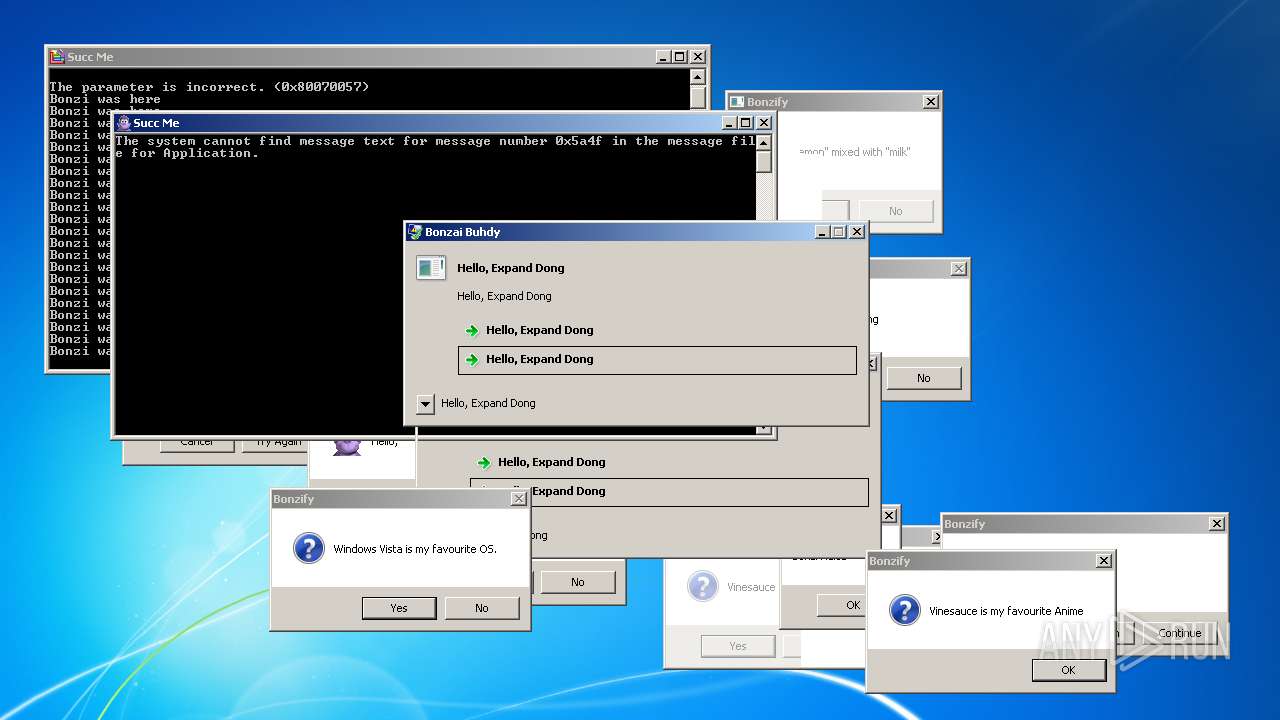Click the back Succ Me console title icon
1280x720 pixels.
pyautogui.click(x=58, y=57)
